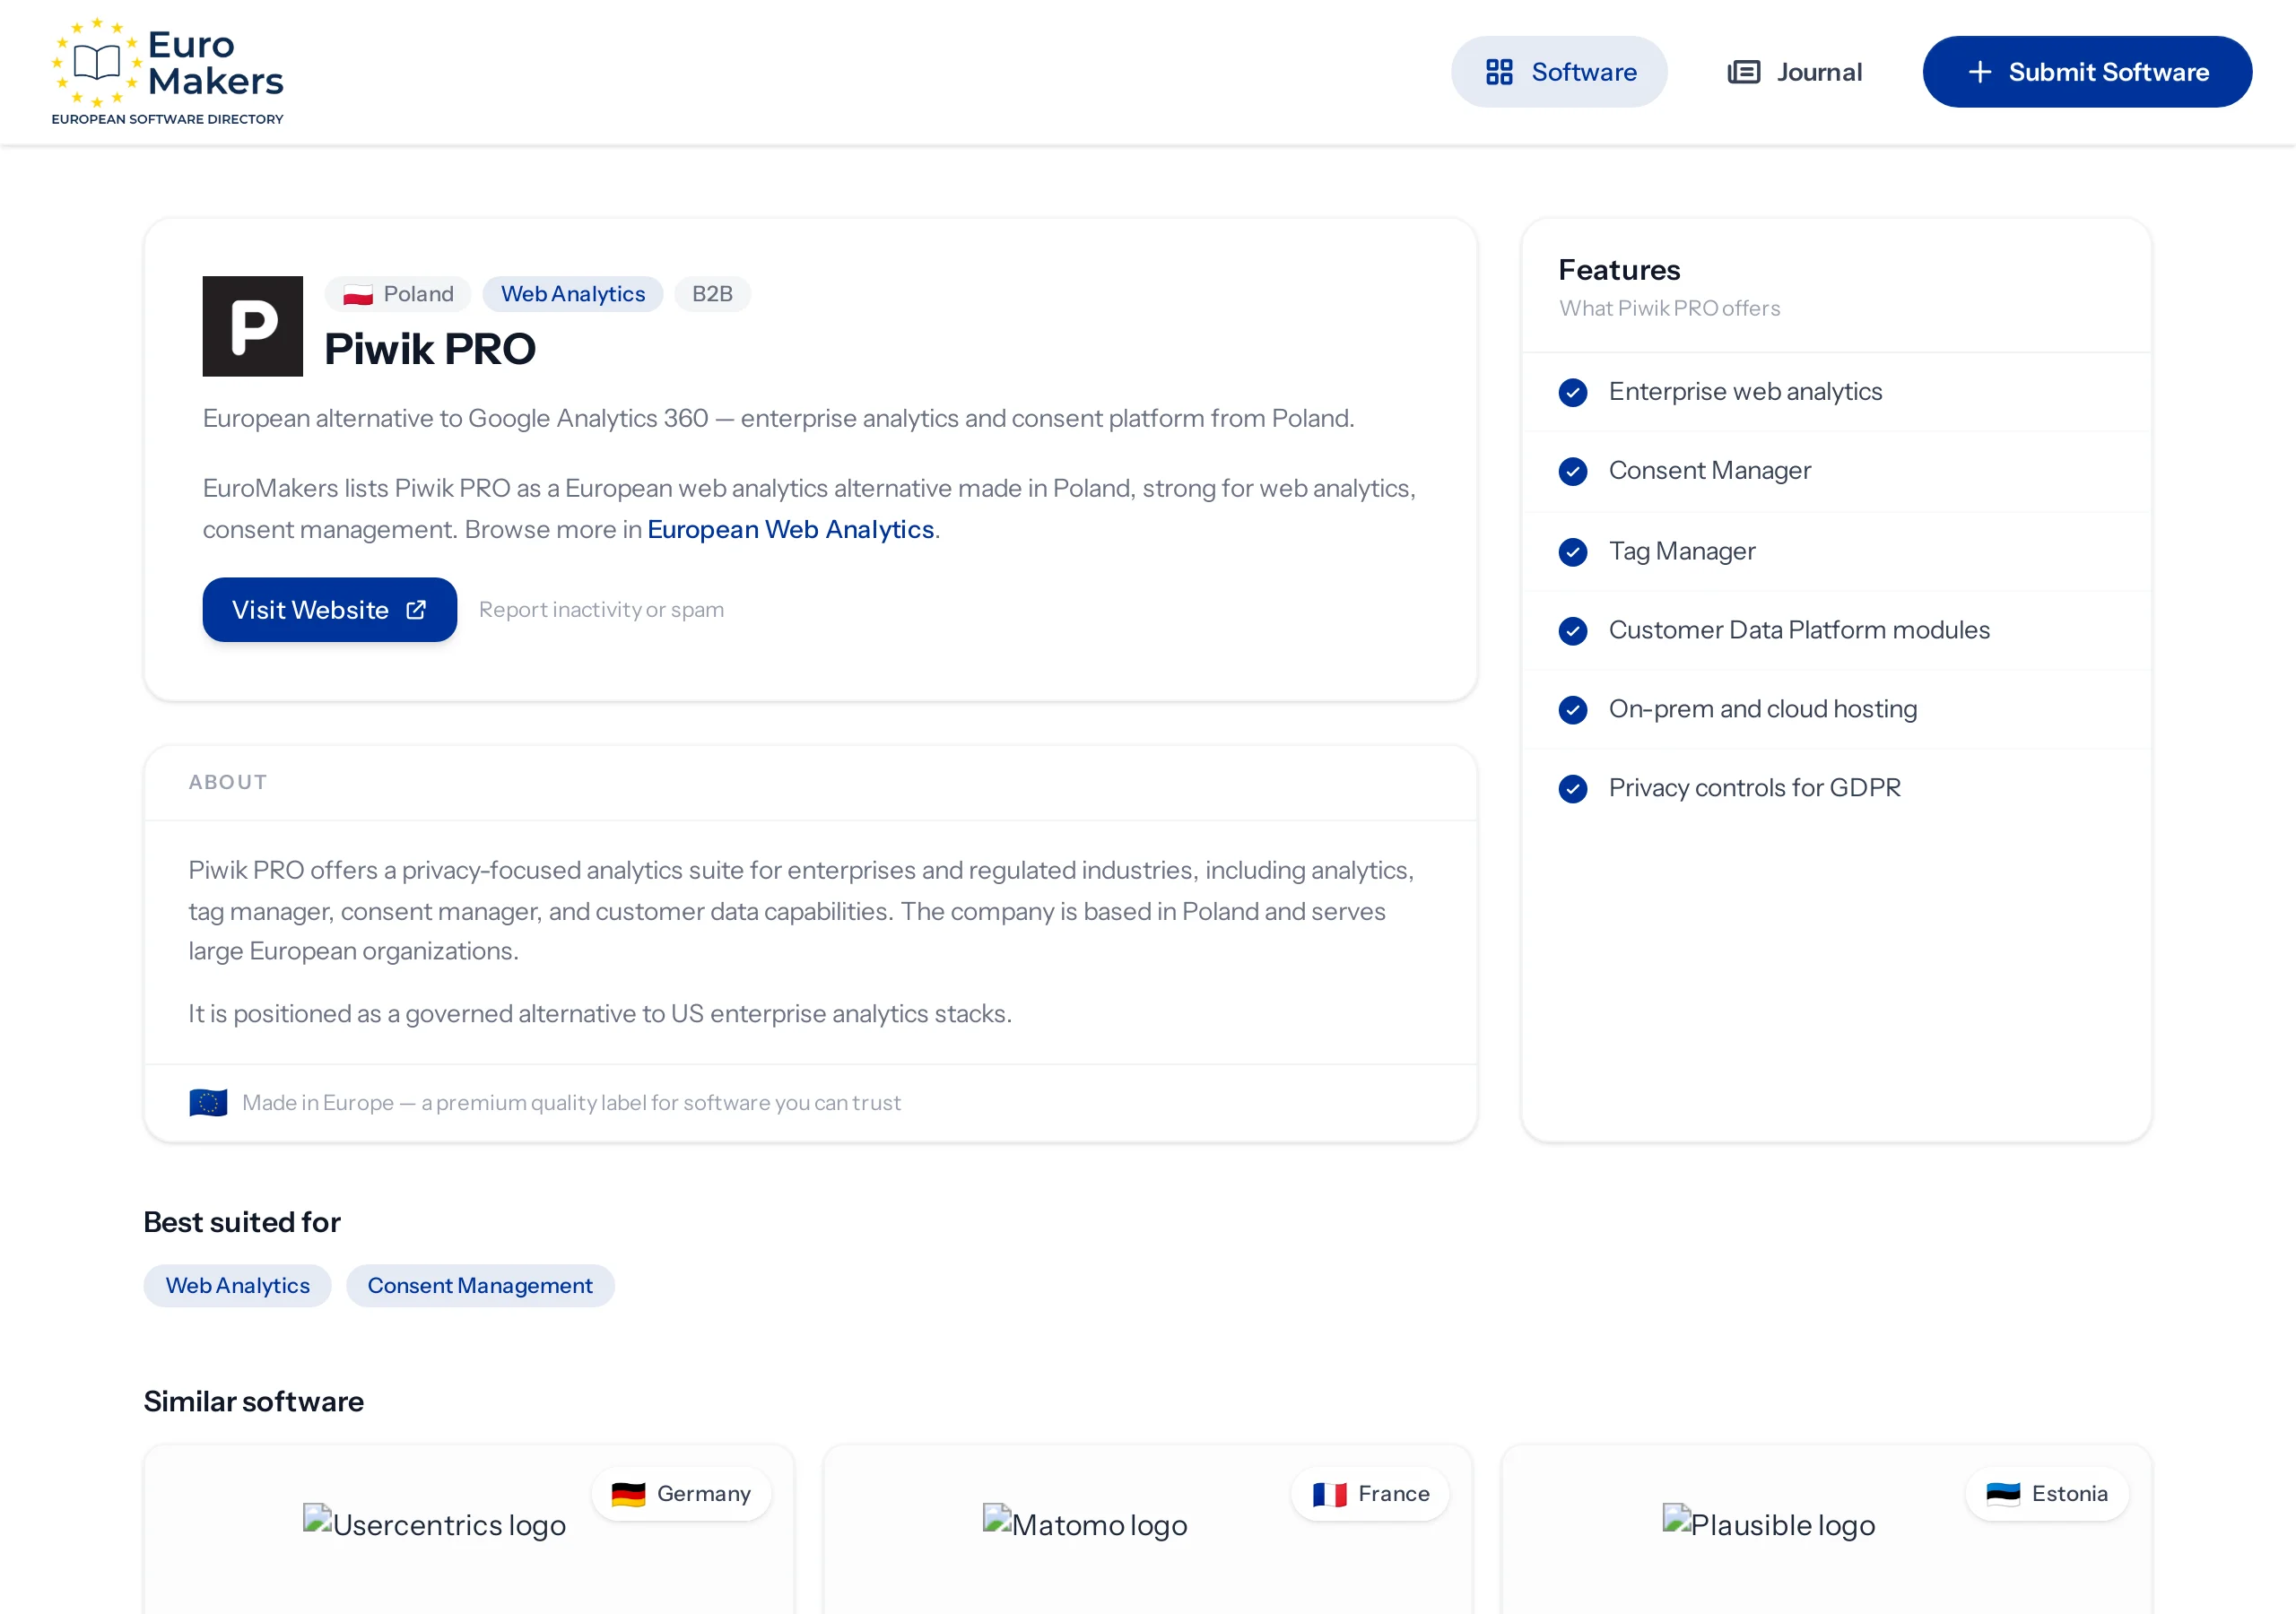
Task: Open the Plausible similar software card
Action: click(x=1826, y=1529)
